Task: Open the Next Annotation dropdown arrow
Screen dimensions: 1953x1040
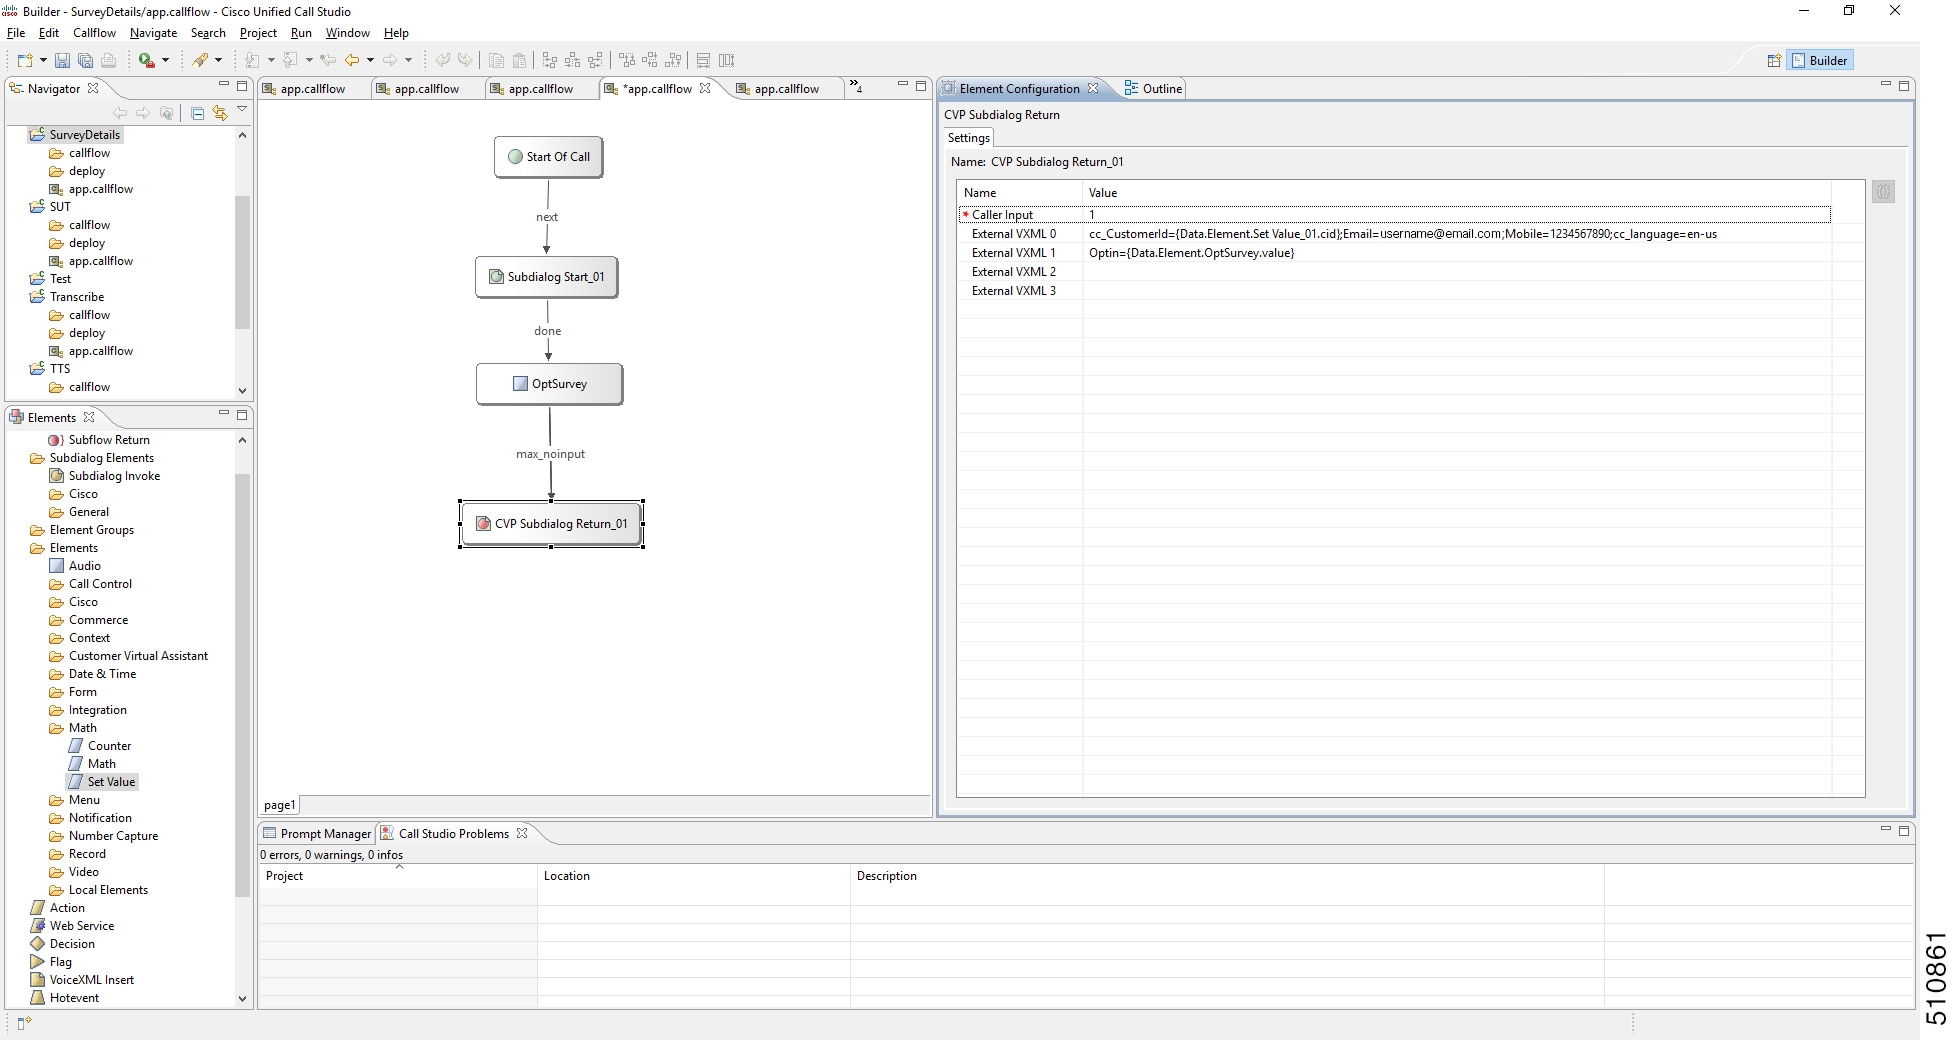Action: [x=271, y=60]
